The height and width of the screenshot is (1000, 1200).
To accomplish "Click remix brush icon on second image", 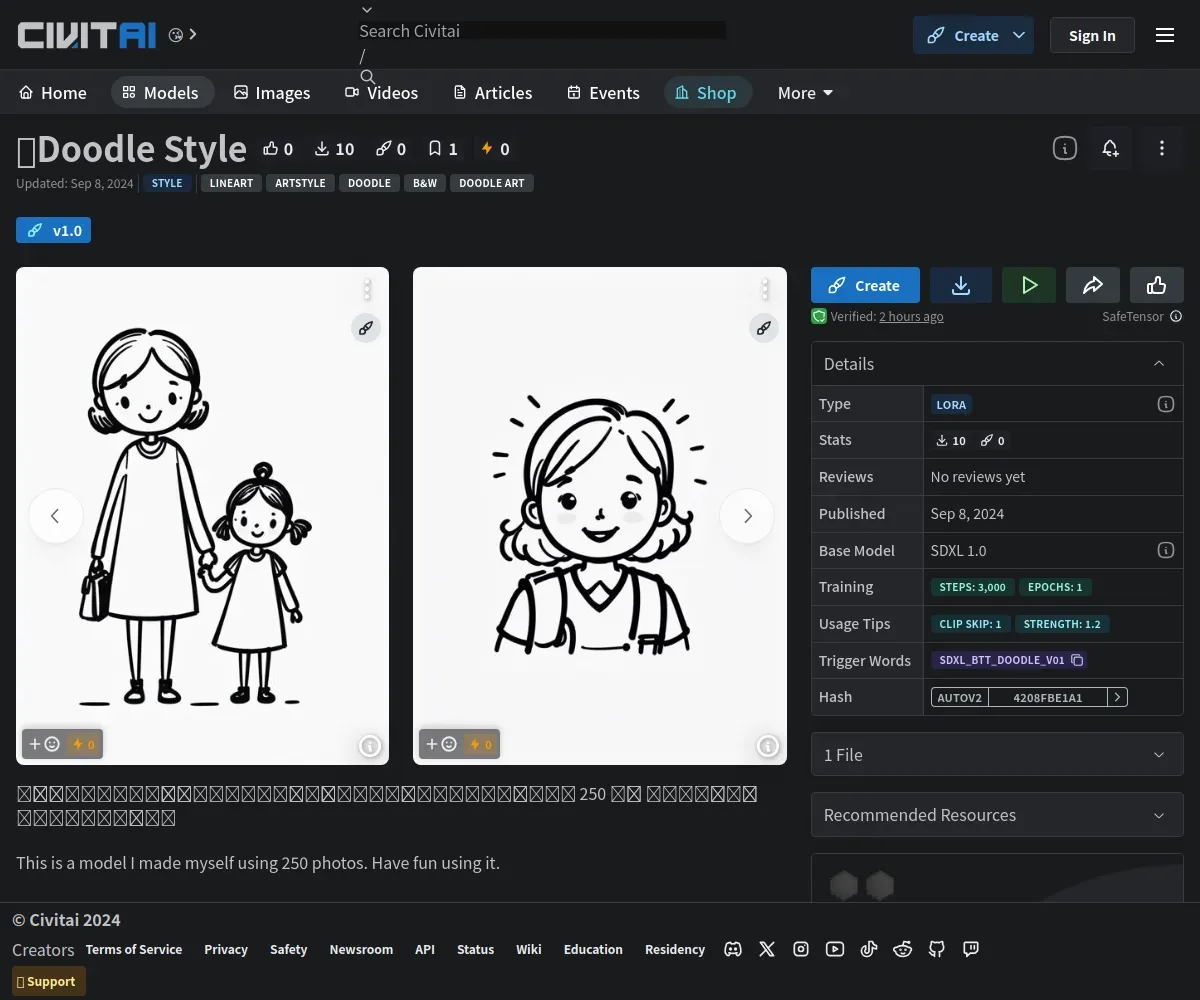I will tap(764, 328).
